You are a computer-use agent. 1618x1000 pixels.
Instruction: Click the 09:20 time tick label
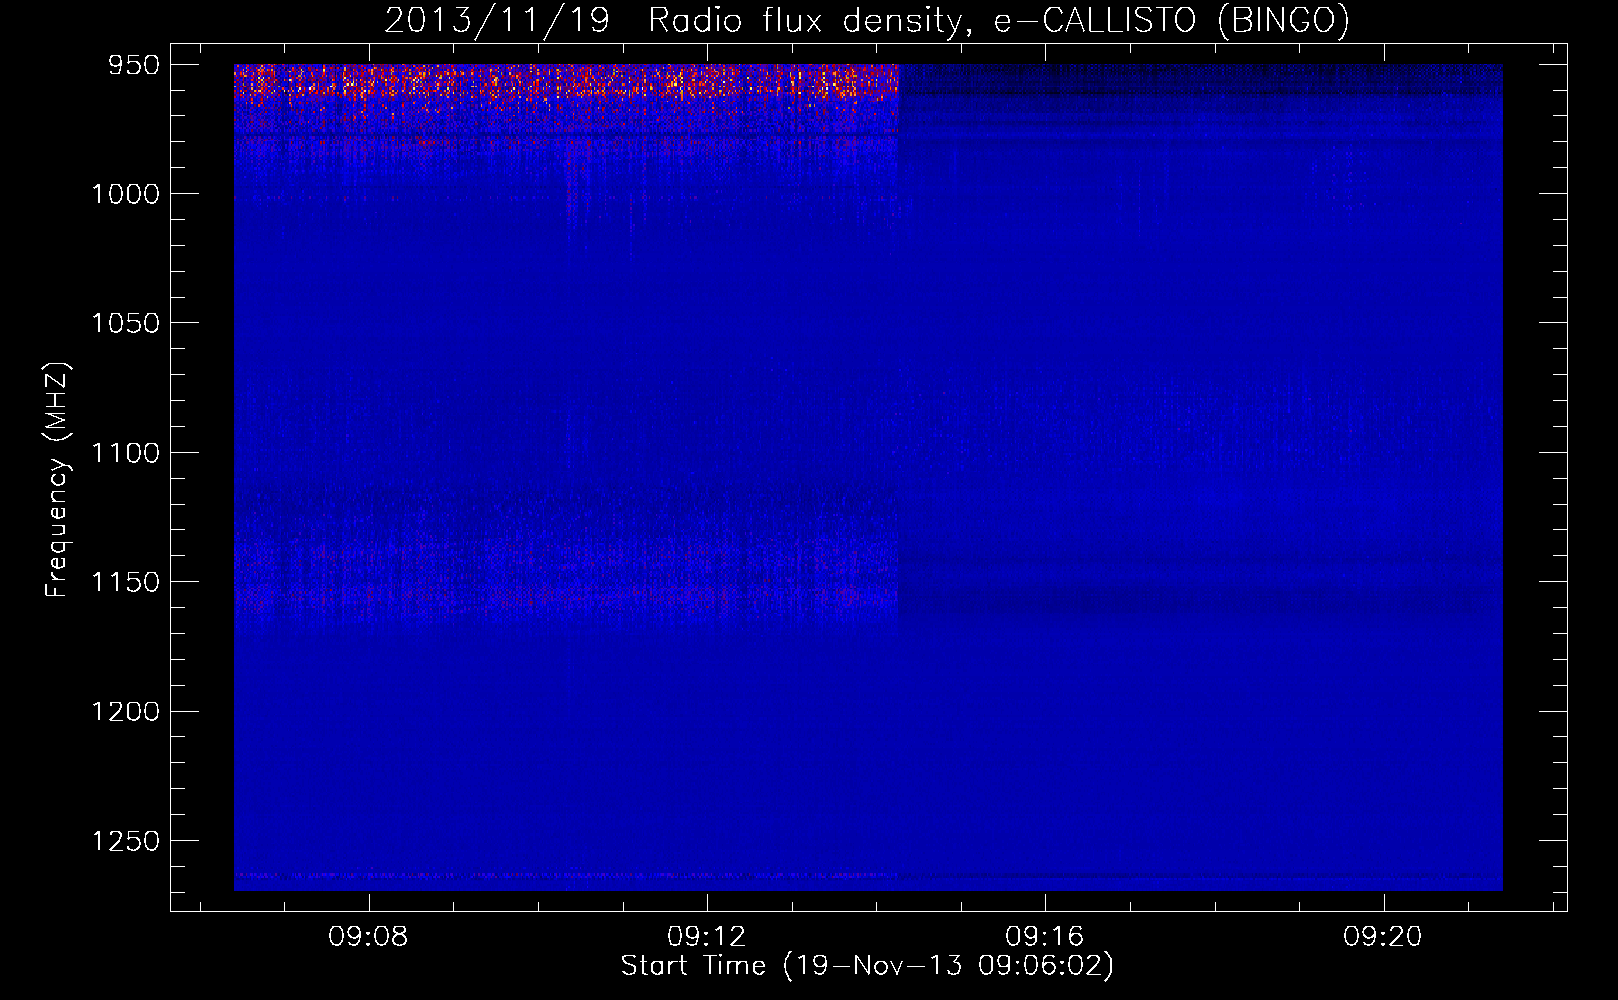click(1383, 937)
